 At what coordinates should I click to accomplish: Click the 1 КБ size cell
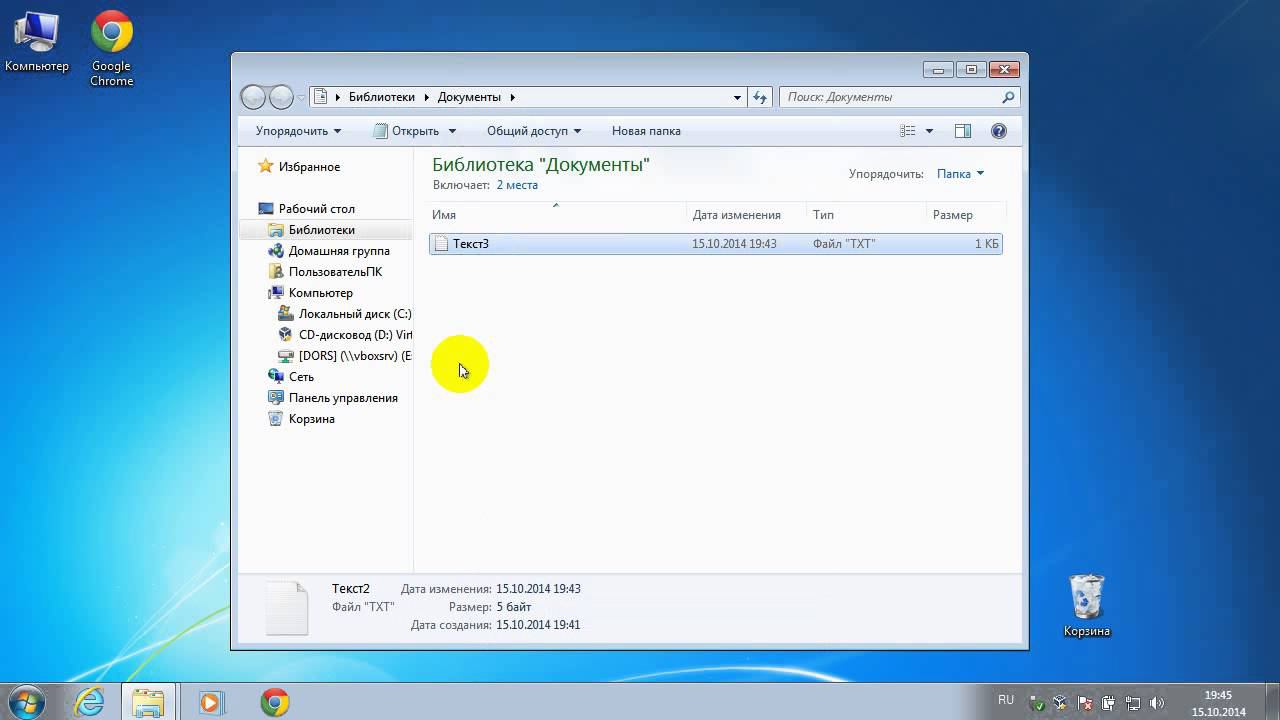coord(987,244)
